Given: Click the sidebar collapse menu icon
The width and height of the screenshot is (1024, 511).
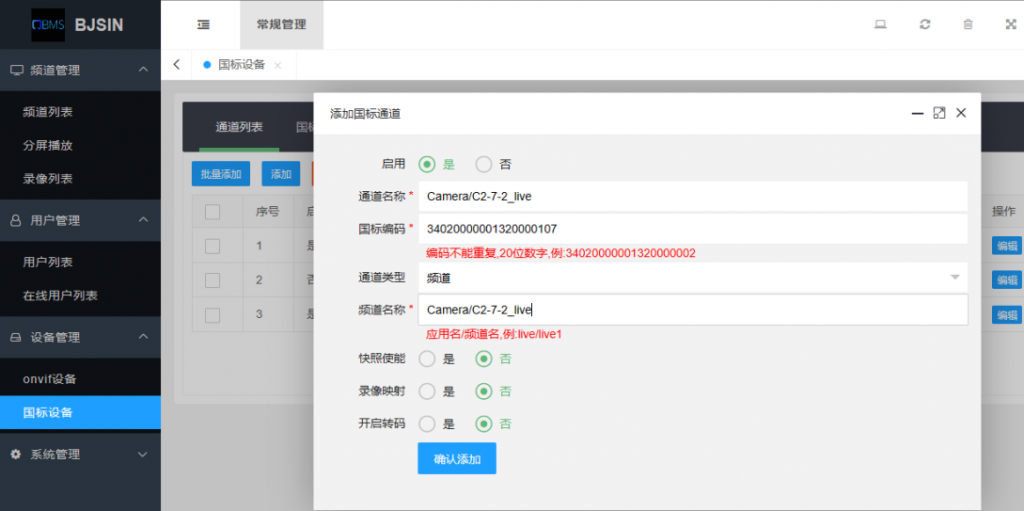Looking at the screenshot, I should 204,25.
